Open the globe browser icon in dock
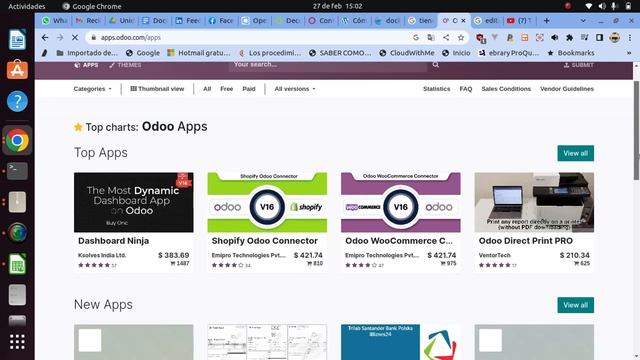640x360 pixels. coord(17,233)
